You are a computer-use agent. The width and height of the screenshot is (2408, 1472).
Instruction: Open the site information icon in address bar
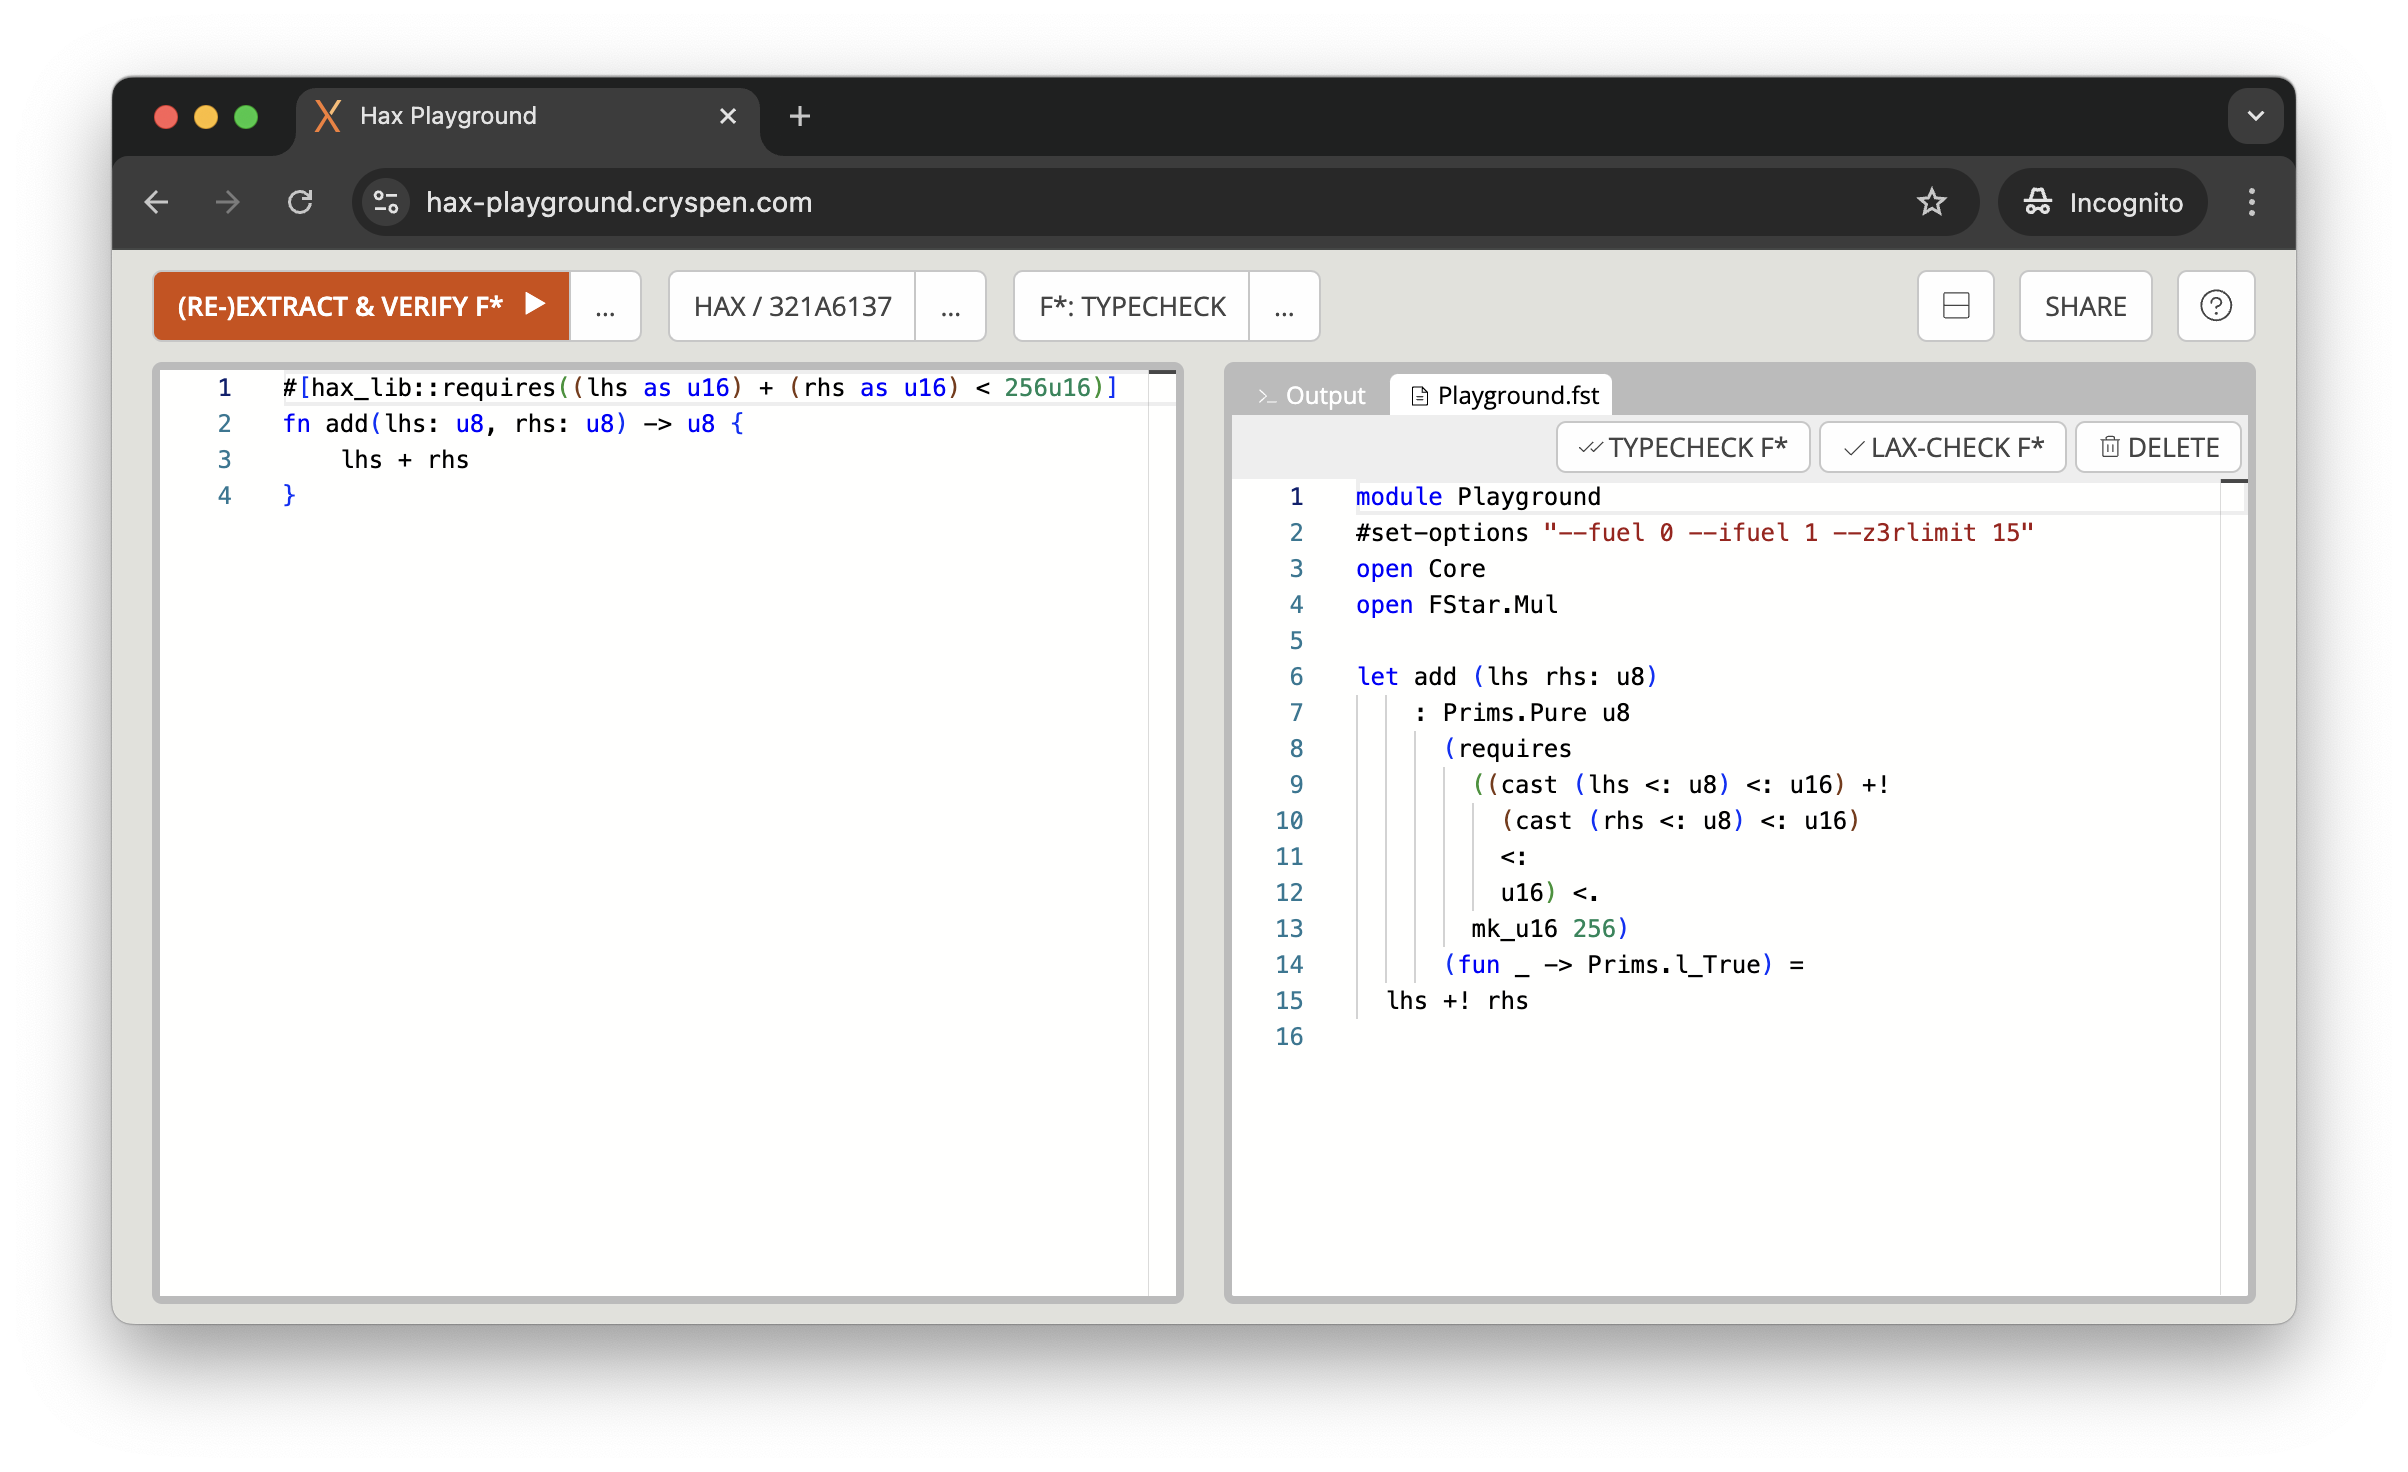[x=386, y=202]
